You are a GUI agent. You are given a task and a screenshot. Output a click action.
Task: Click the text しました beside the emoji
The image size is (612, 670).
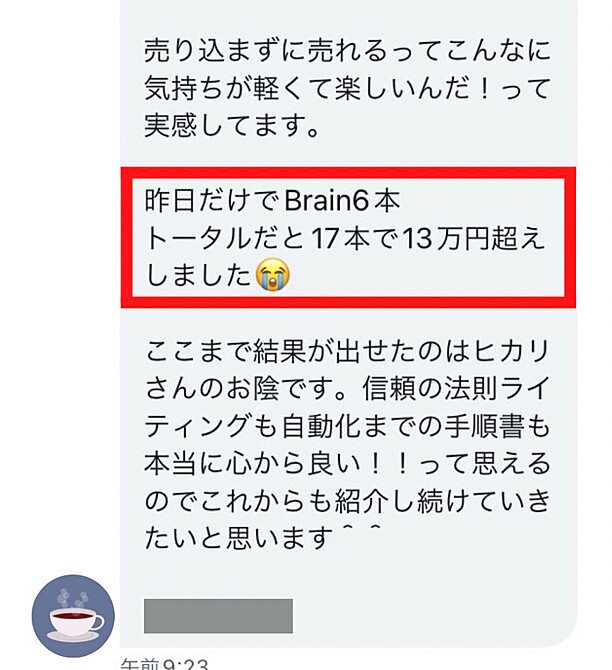198,275
